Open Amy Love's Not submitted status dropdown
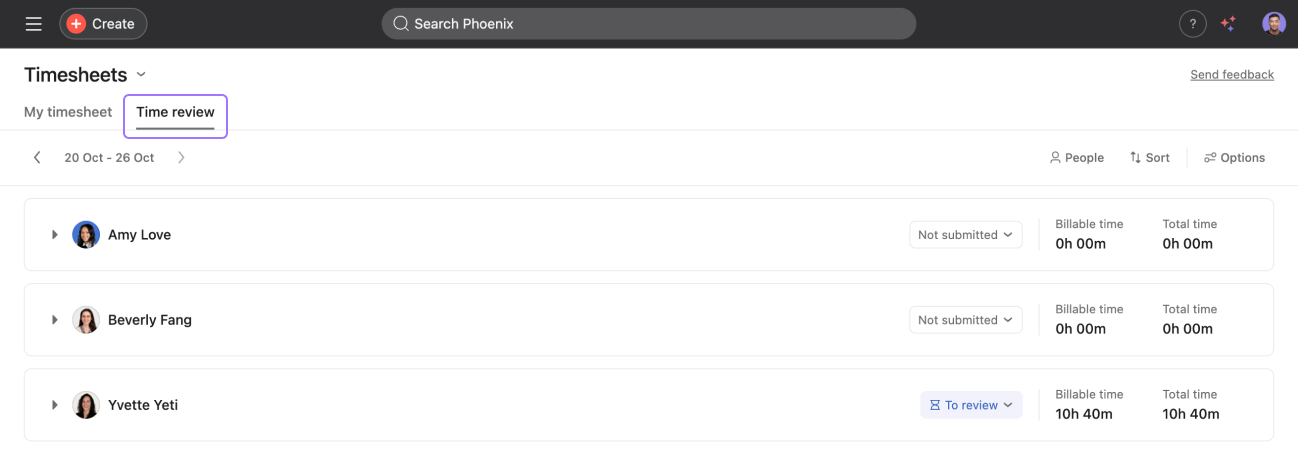The height and width of the screenshot is (472, 1300). pos(965,235)
